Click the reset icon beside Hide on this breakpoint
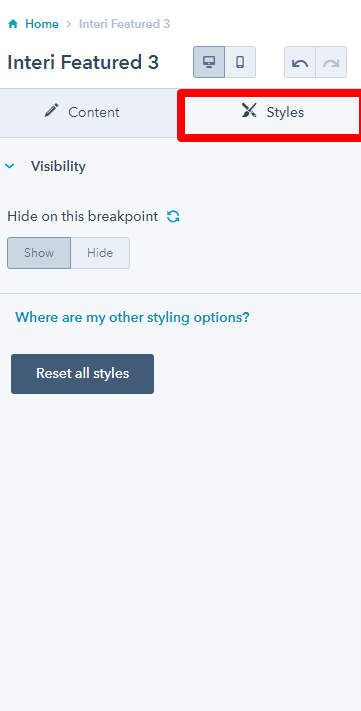 [x=173, y=217]
